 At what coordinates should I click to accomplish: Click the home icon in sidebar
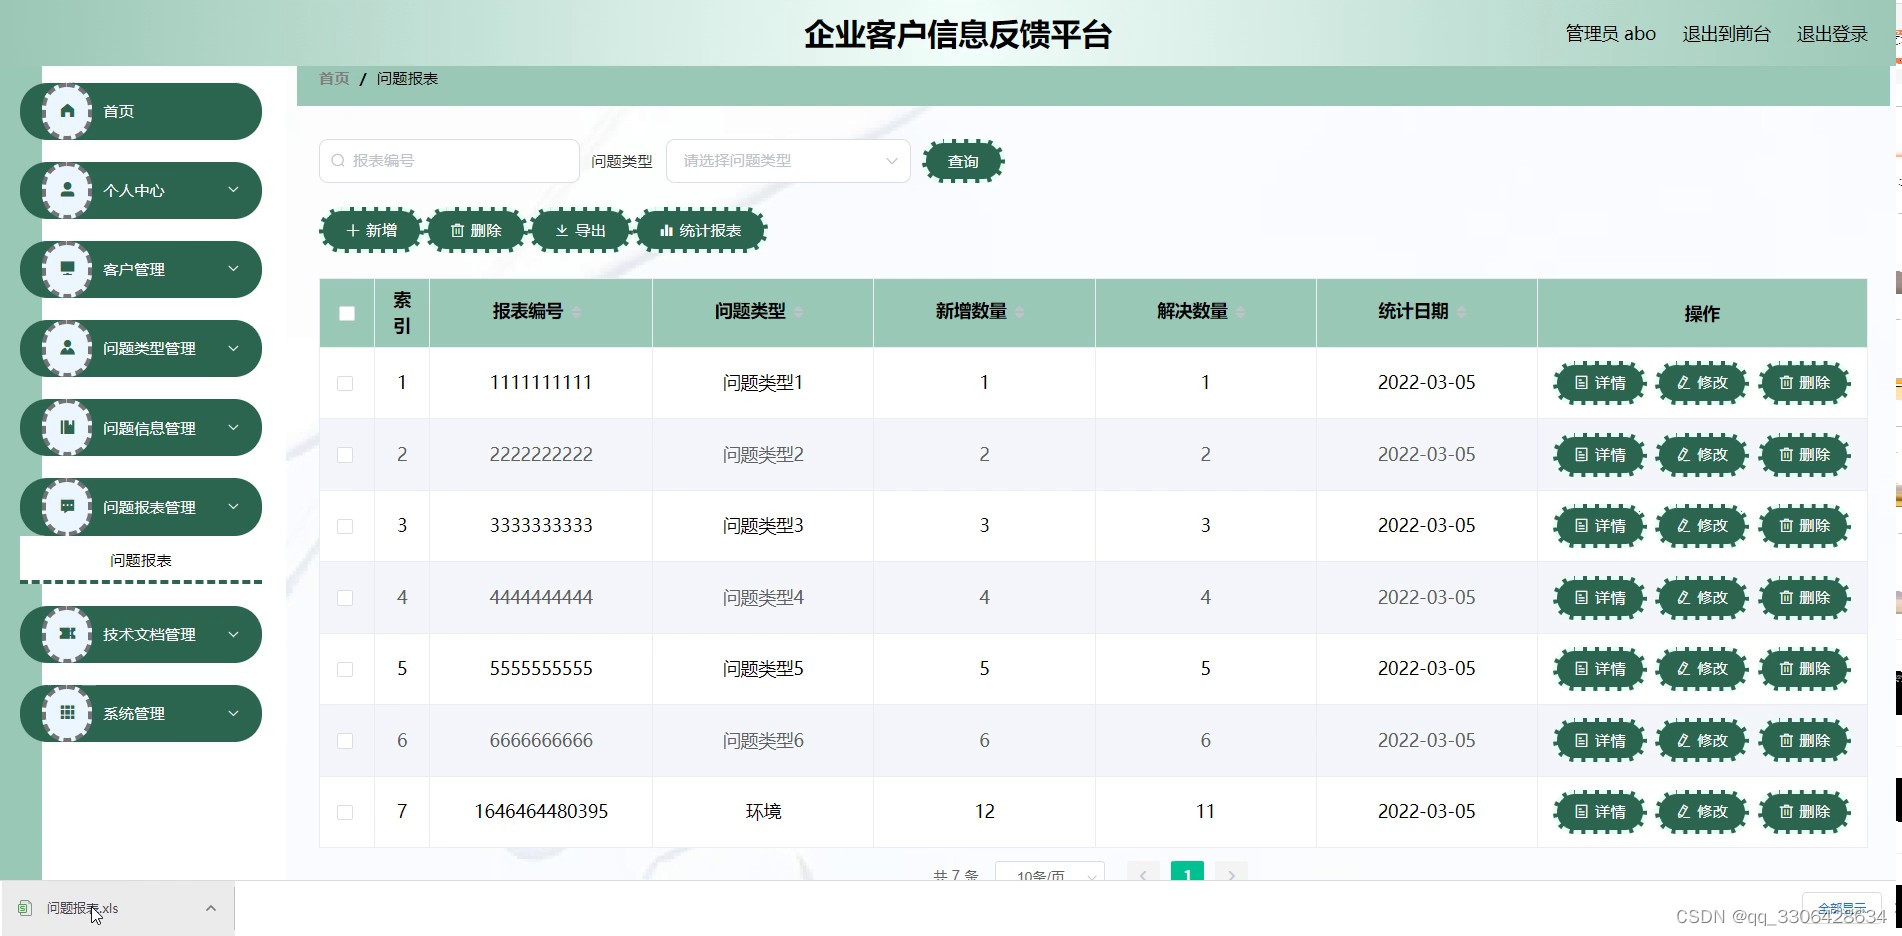(67, 111)
